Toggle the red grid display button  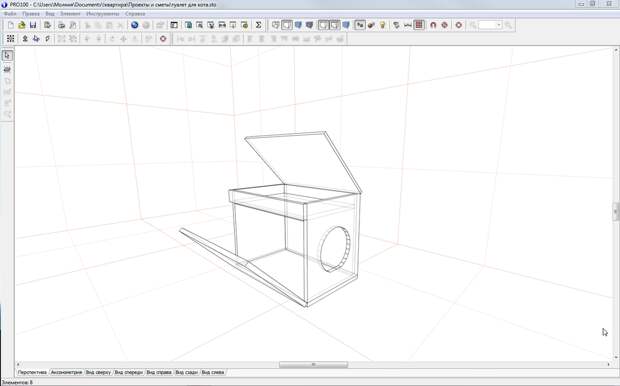click(x=419, y=25)
